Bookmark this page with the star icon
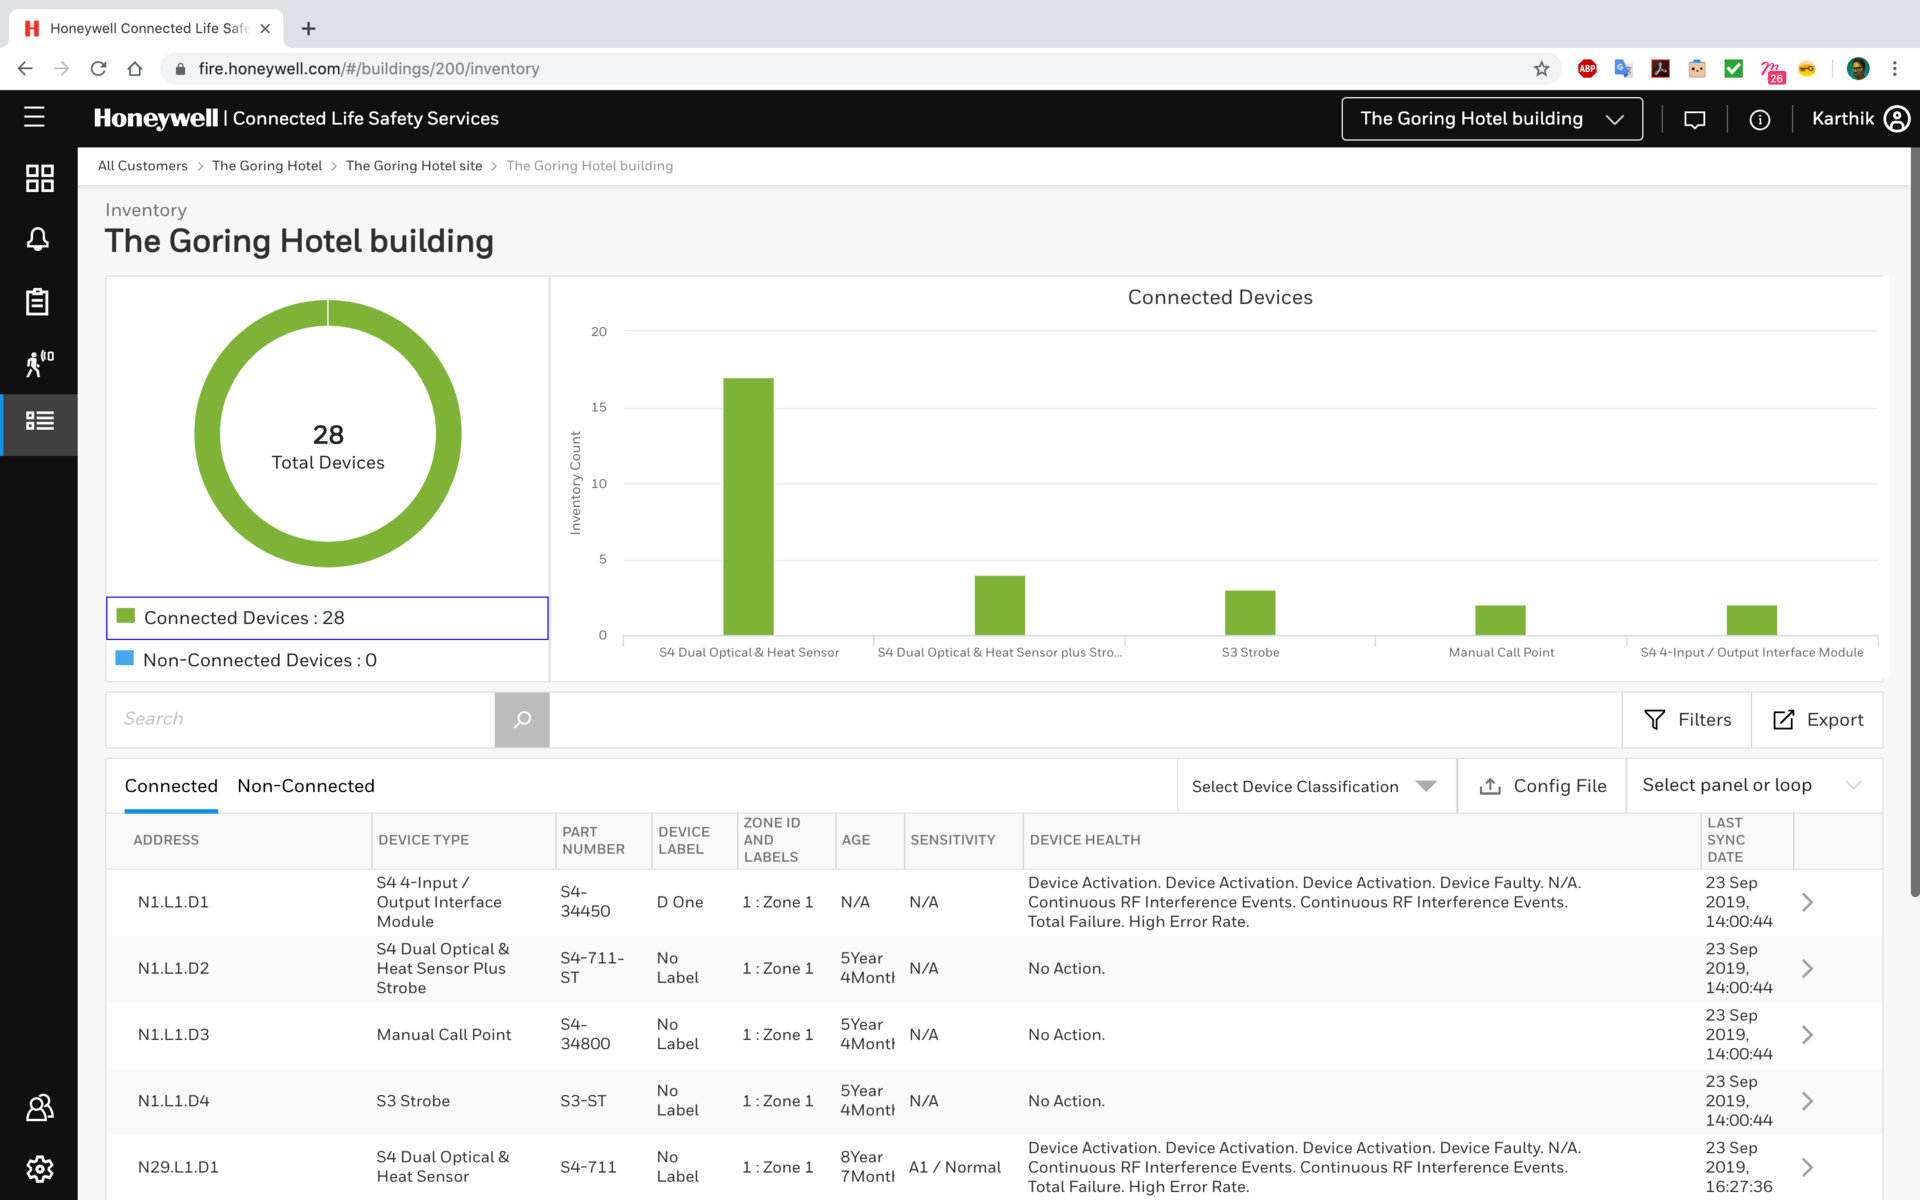1920x1200 pixels. (1541, 69)
